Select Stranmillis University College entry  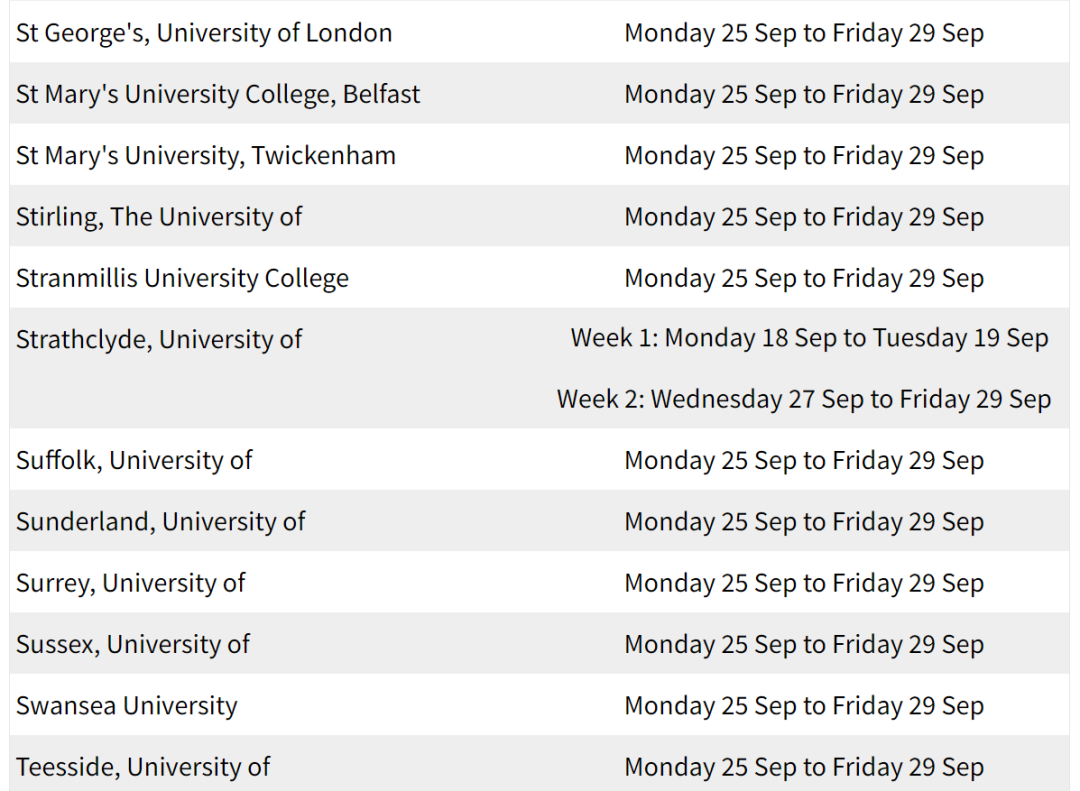[x=183, y=278]
